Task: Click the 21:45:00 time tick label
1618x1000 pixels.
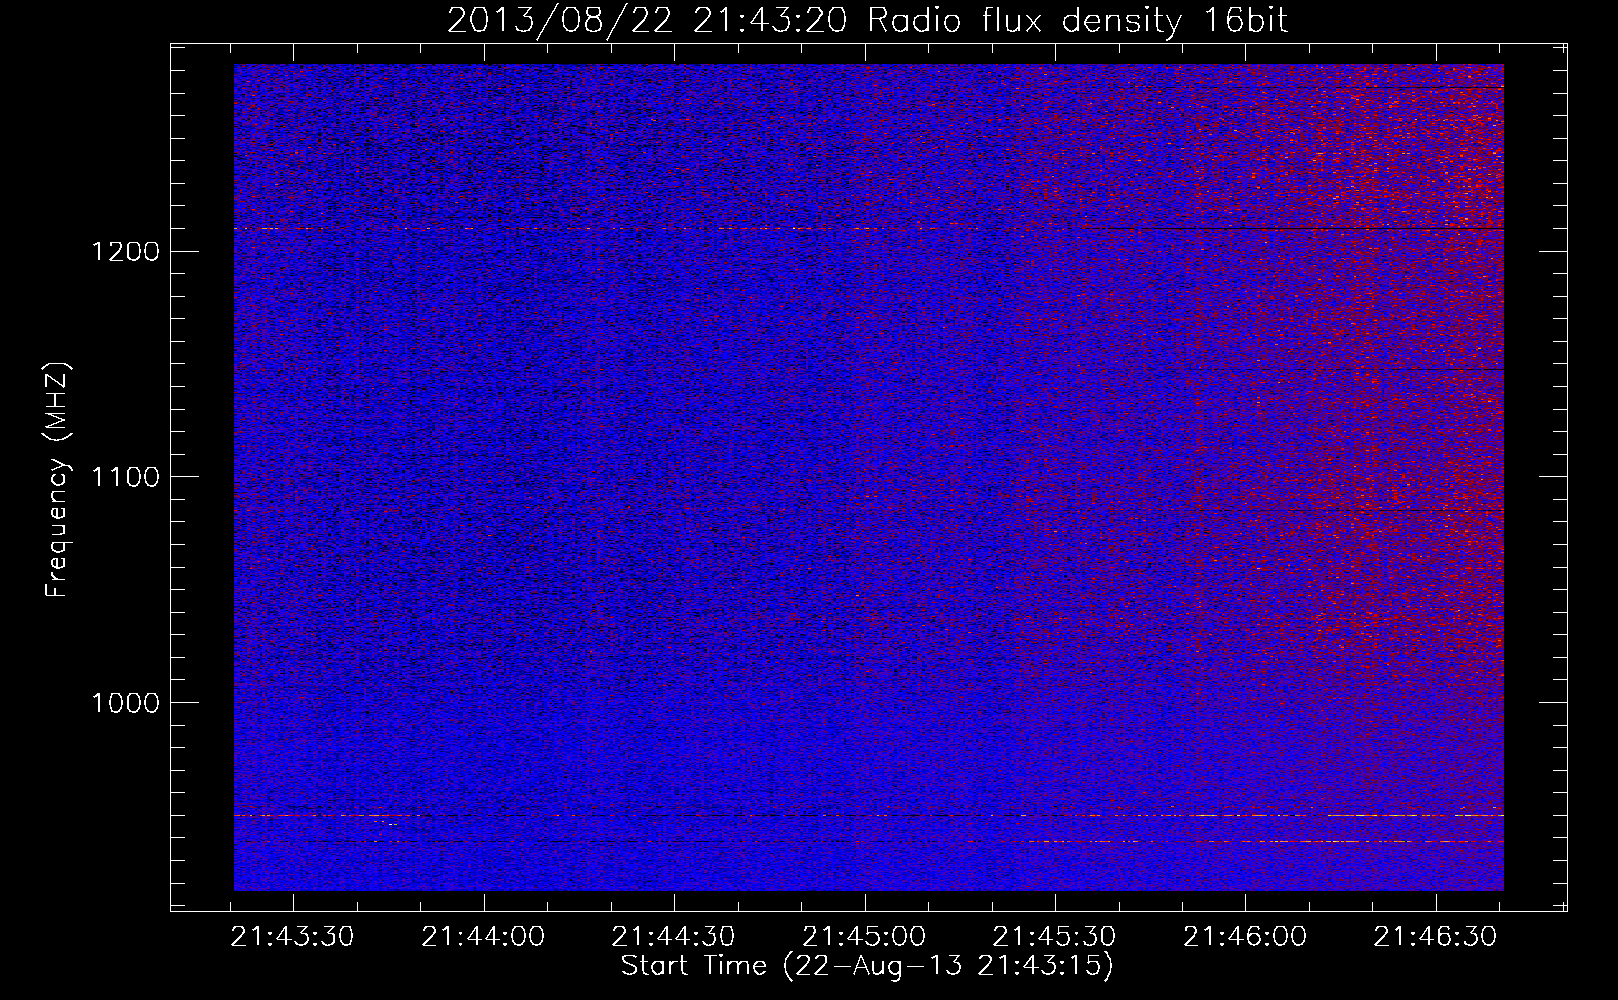Action: click(864, 937)
